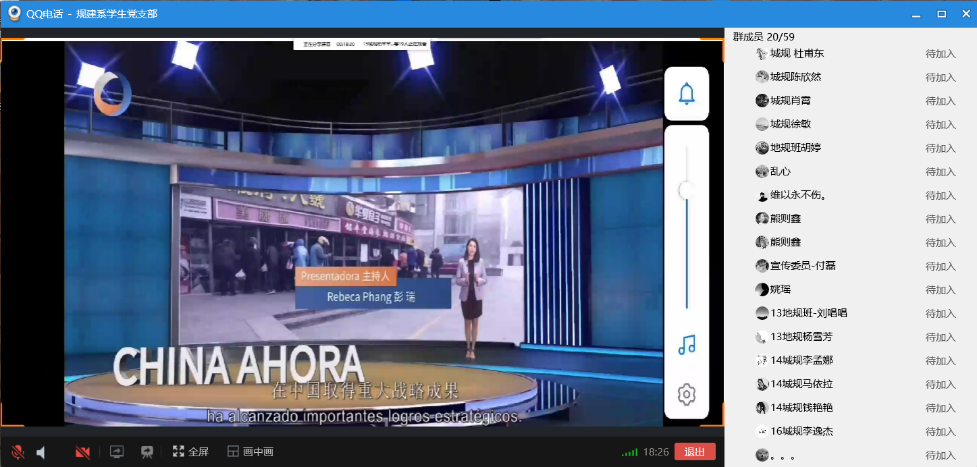
Task: Click the bell notification icon
Action: click(686, 94)
